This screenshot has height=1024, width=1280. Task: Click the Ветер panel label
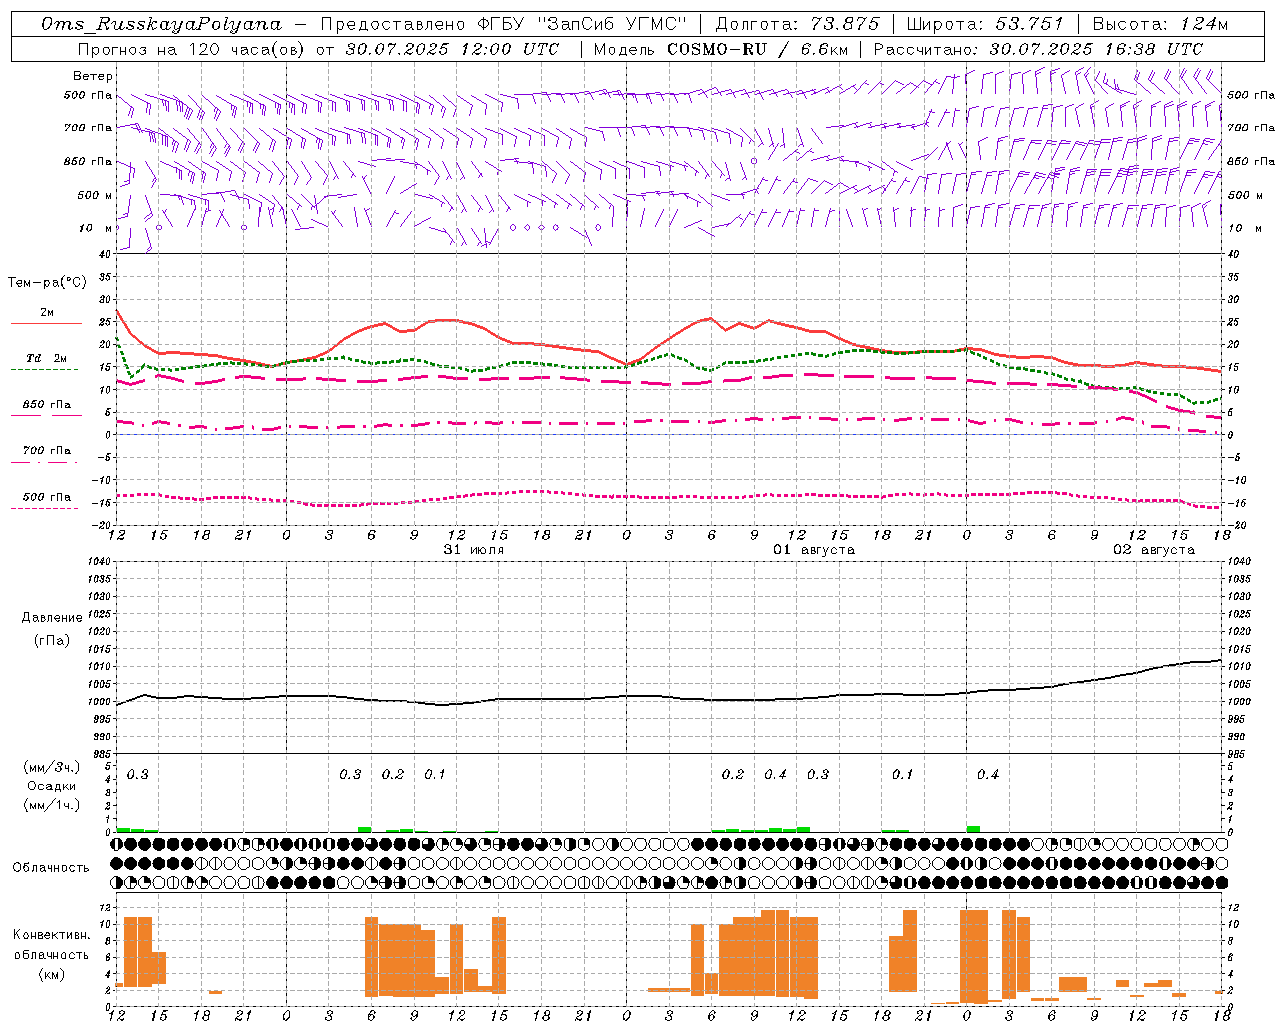(93, 76)
